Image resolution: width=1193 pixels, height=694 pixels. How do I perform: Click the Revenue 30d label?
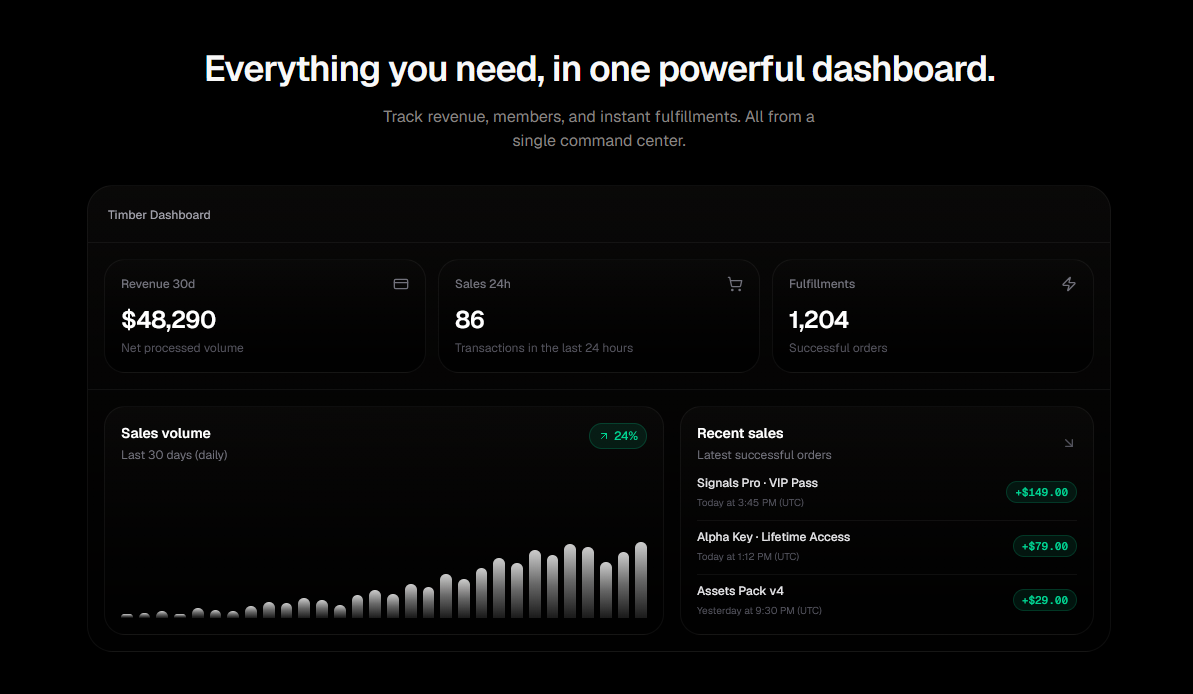(x=158, y=284)
